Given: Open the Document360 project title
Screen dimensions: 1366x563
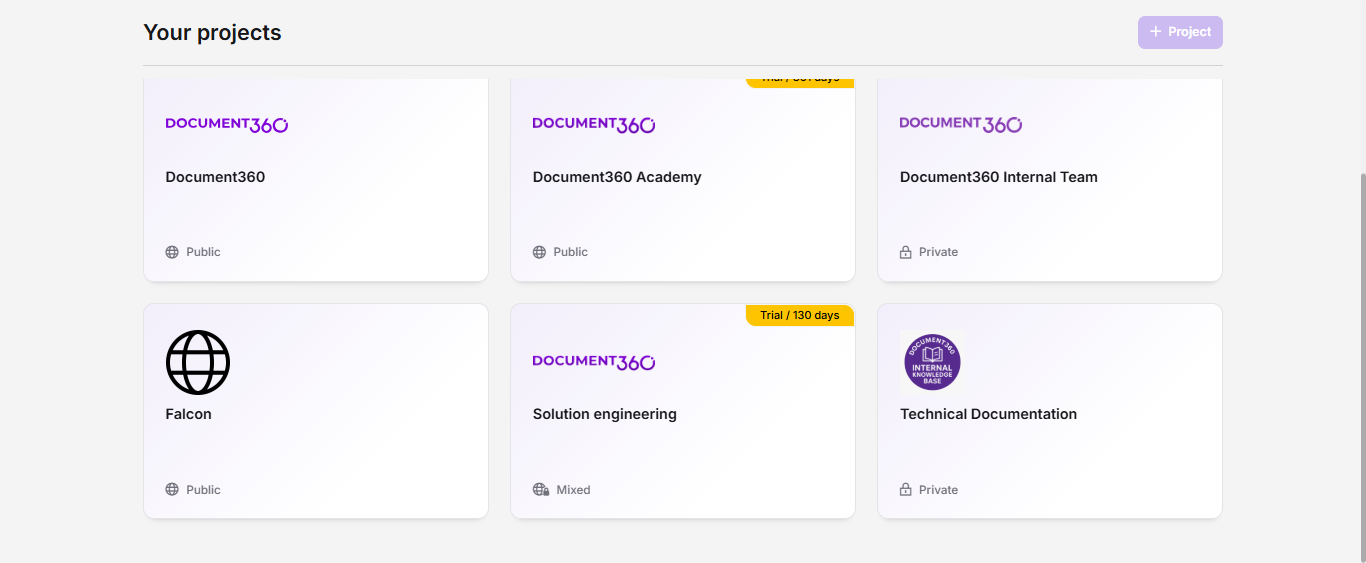Looking at the screenshot, I should [215, 177].
